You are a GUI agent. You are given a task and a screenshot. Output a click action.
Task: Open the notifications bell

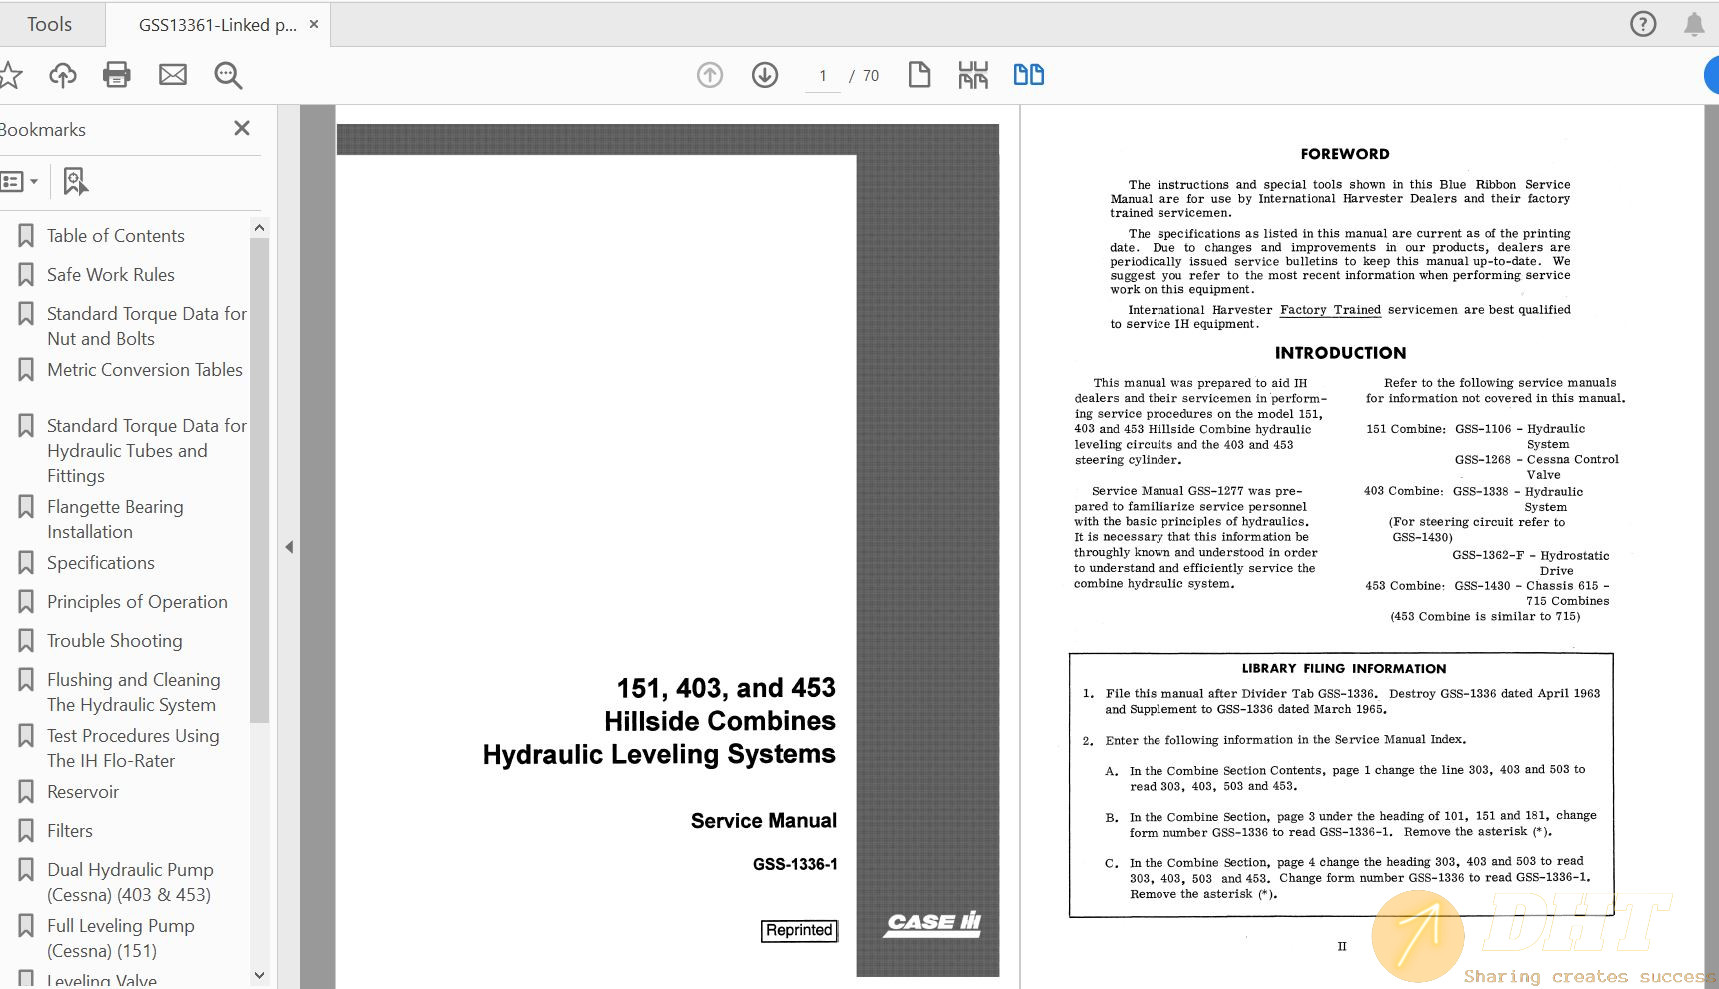point(1694,24)
